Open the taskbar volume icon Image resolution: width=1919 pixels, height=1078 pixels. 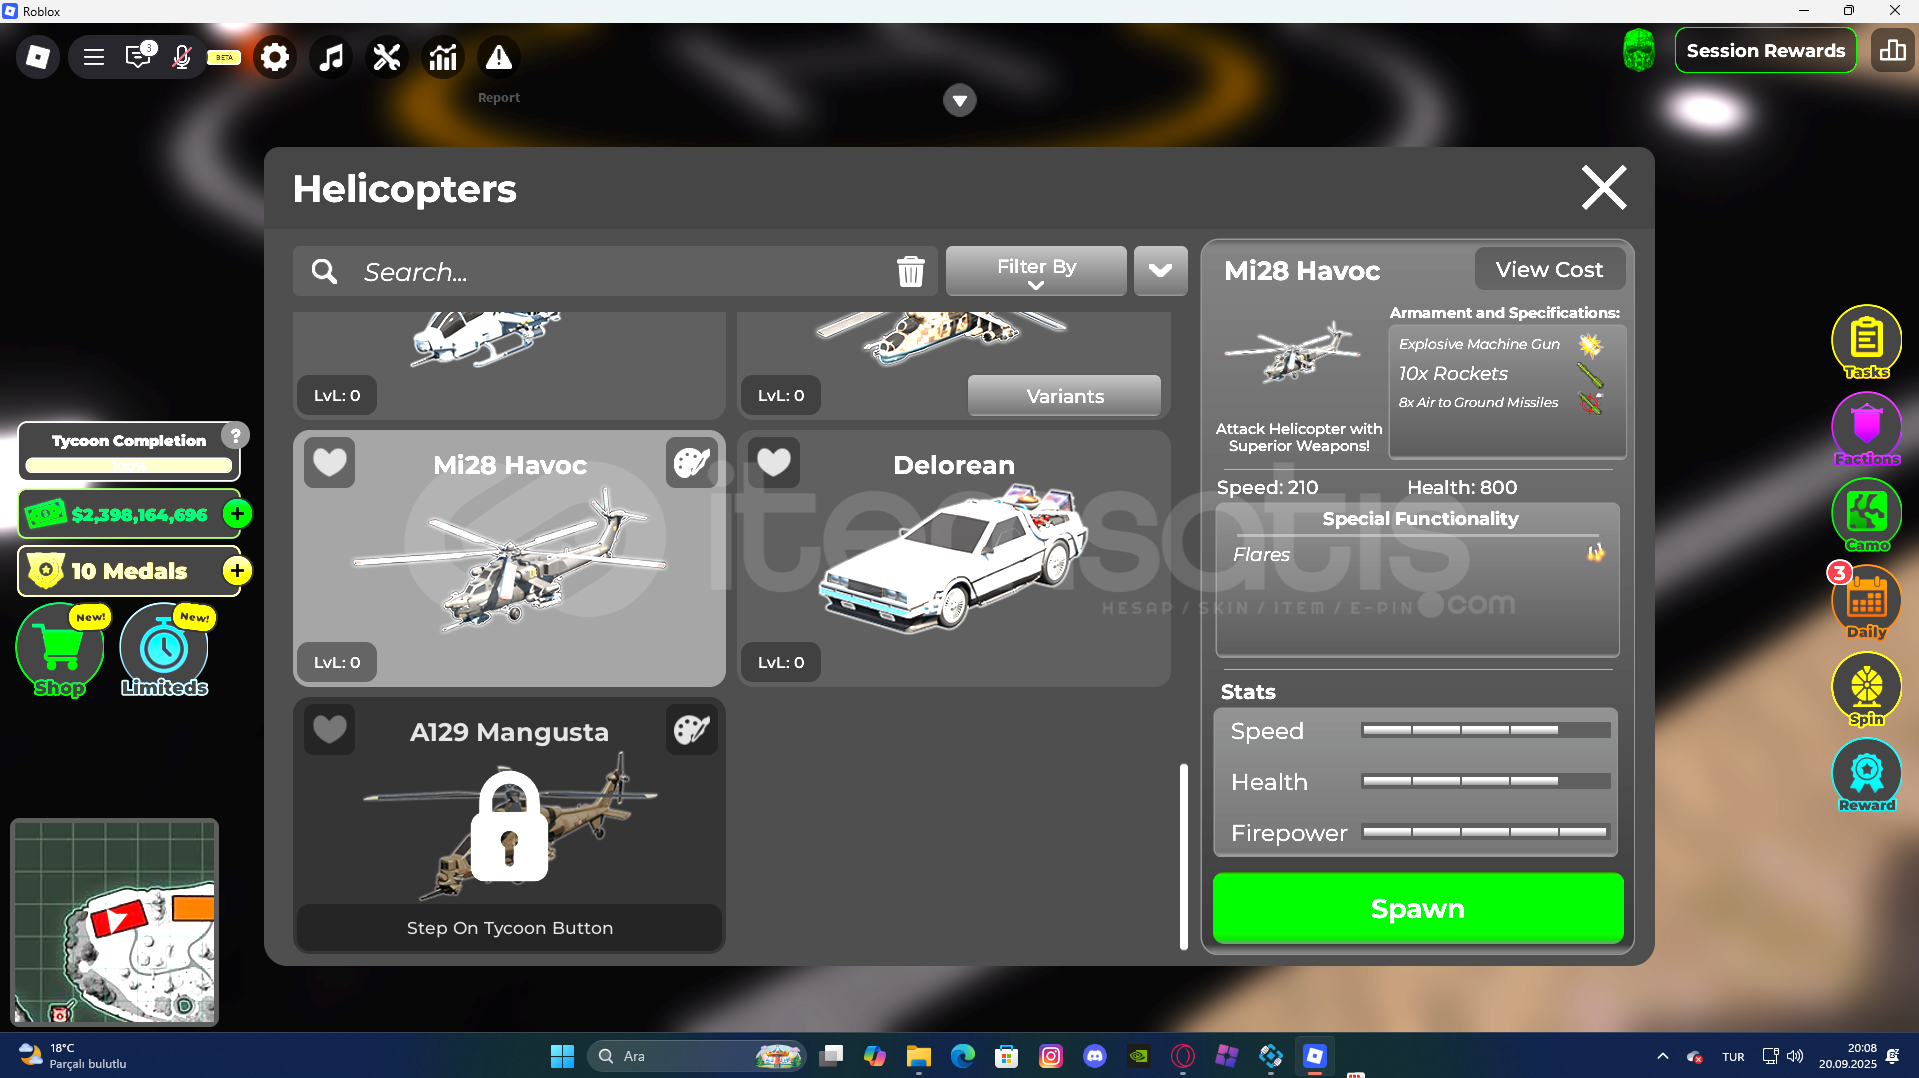coord(1795,1056)
